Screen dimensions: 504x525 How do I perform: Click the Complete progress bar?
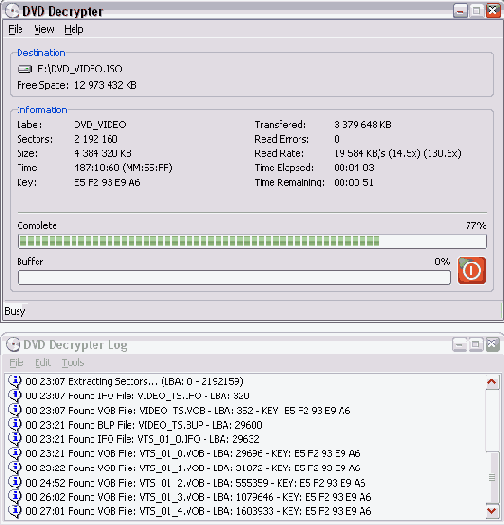coord(252,241)
